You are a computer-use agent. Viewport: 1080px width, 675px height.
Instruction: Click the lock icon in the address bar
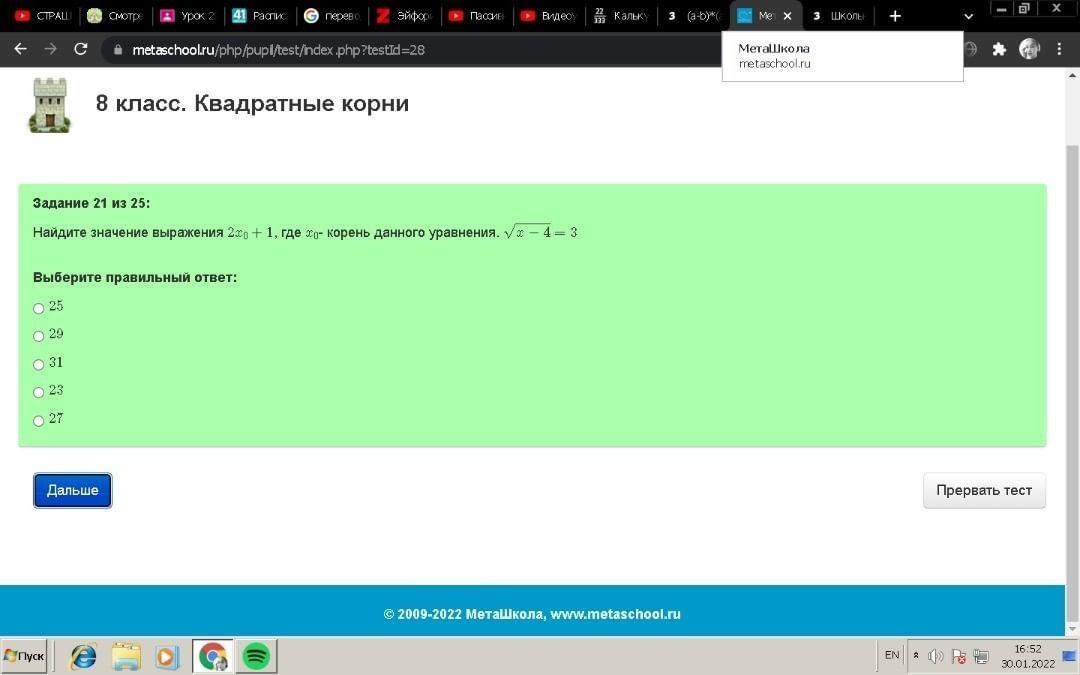pyautogui.click(x=118, y=50)
